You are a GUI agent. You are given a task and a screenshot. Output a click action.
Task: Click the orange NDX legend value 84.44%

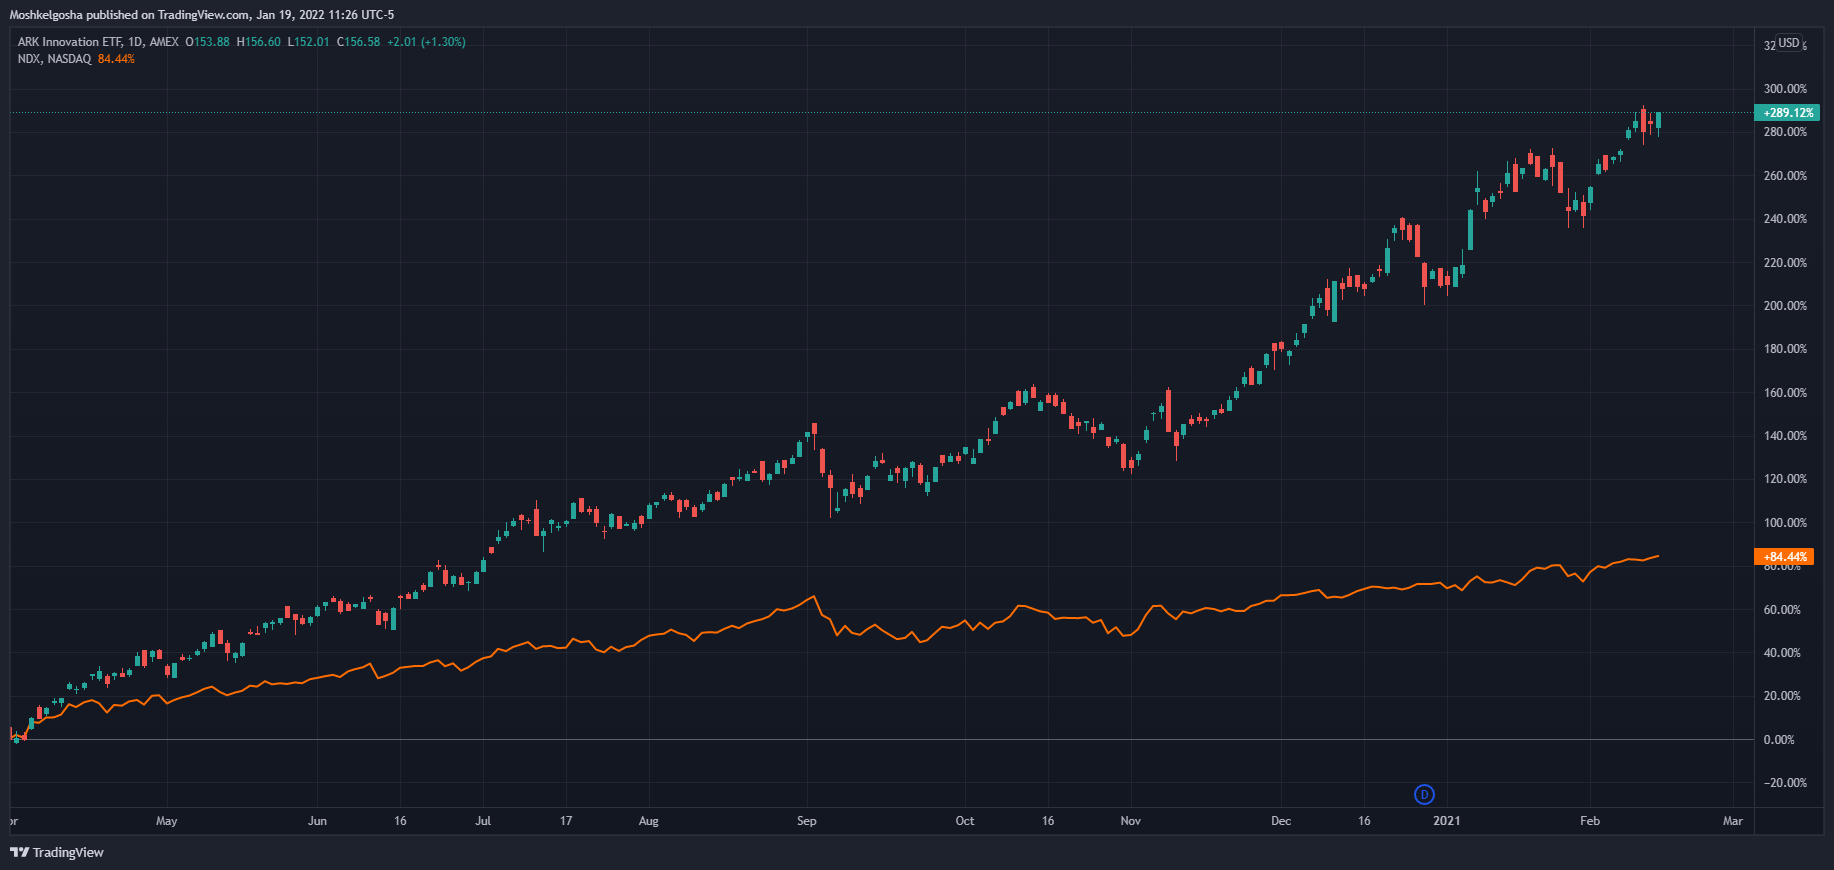[116, 59]
